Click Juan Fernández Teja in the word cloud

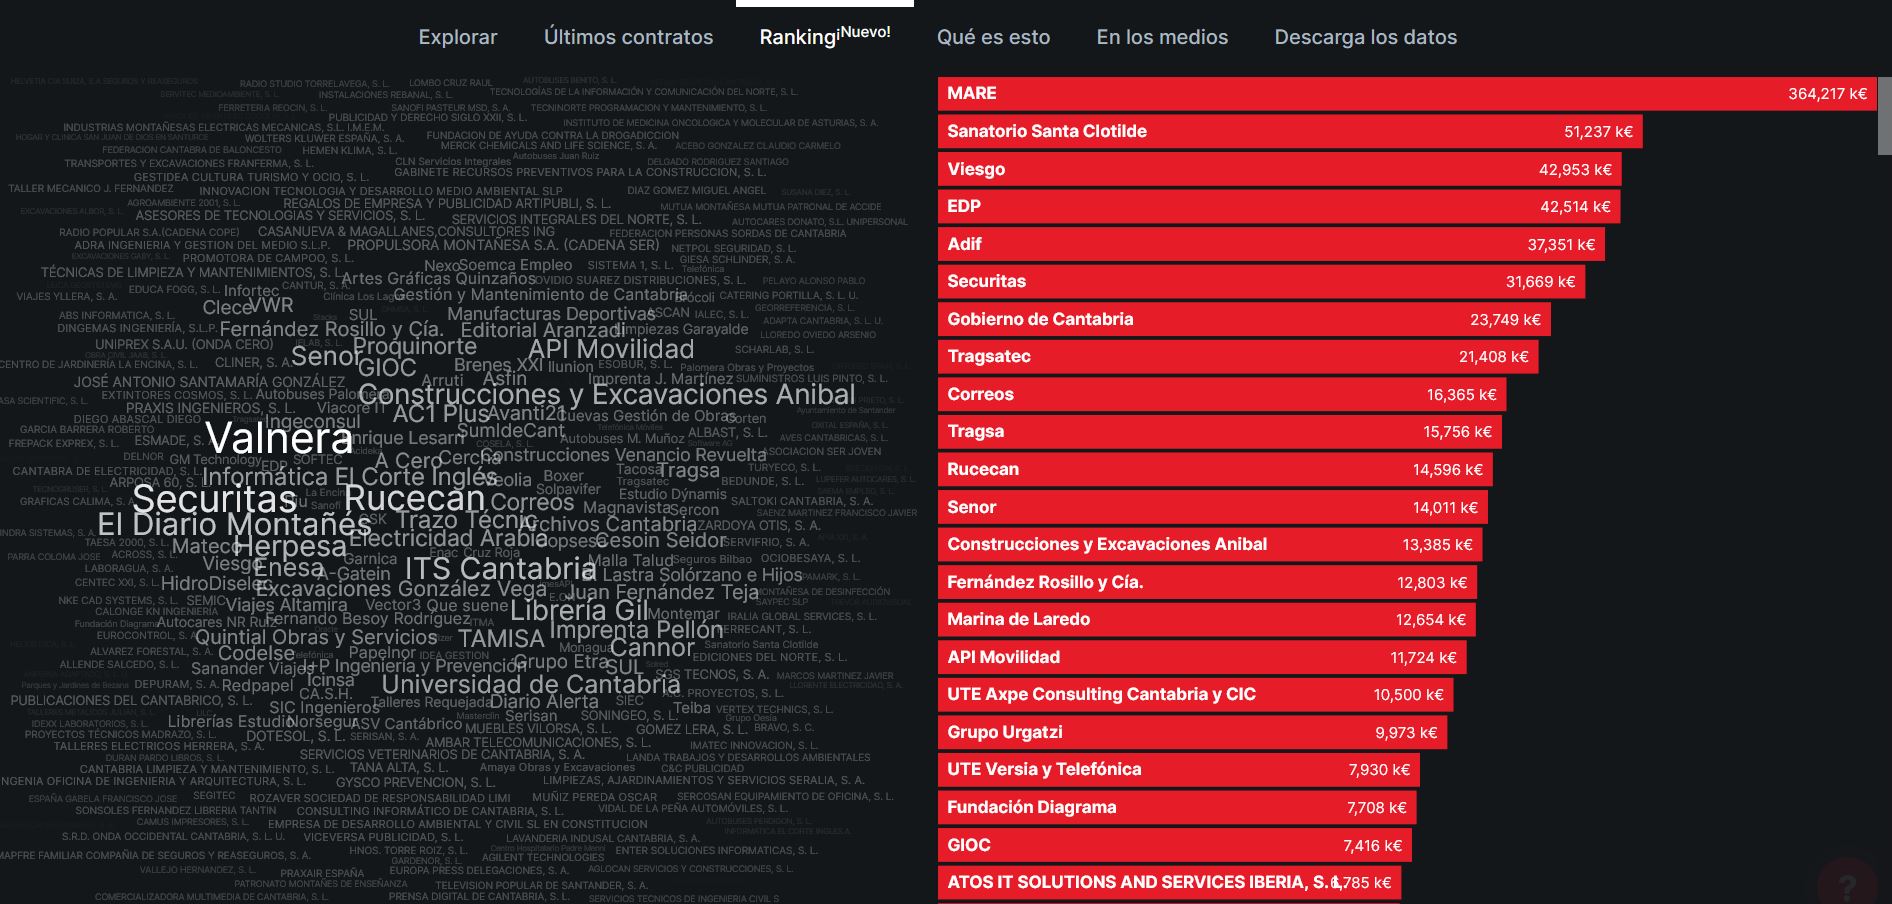point(663,591)
